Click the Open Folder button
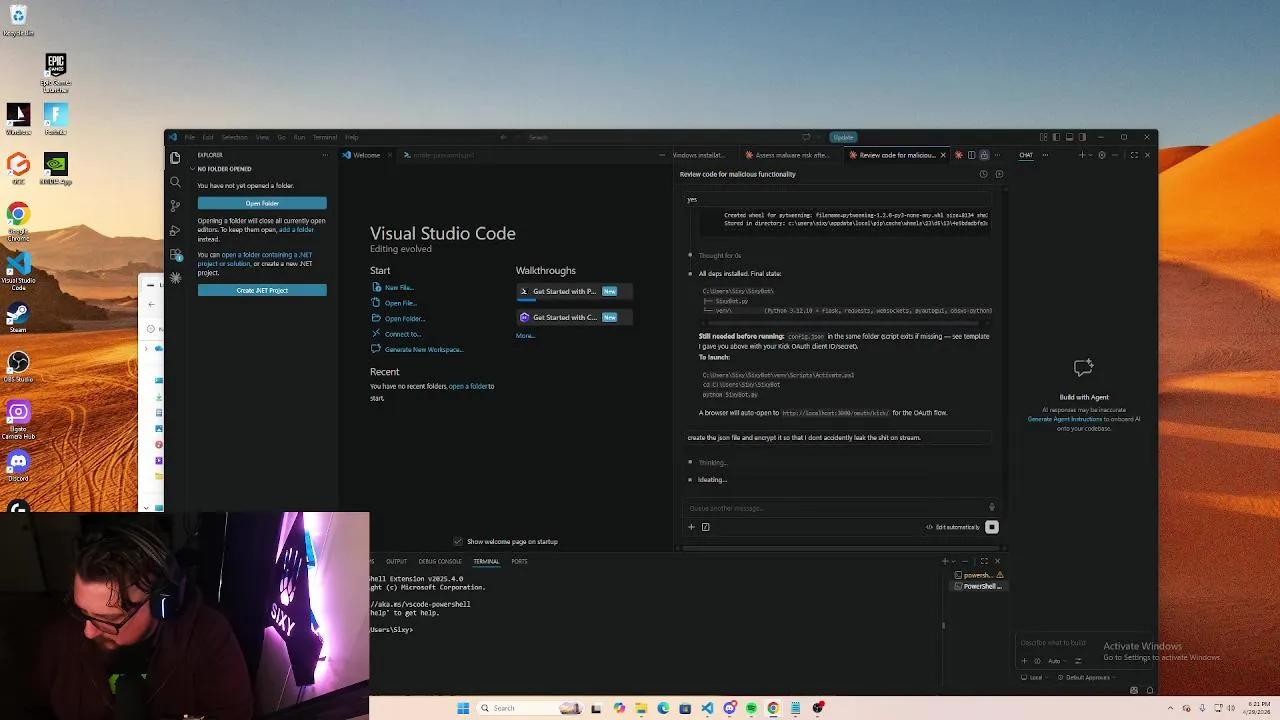 click(262, 203)
